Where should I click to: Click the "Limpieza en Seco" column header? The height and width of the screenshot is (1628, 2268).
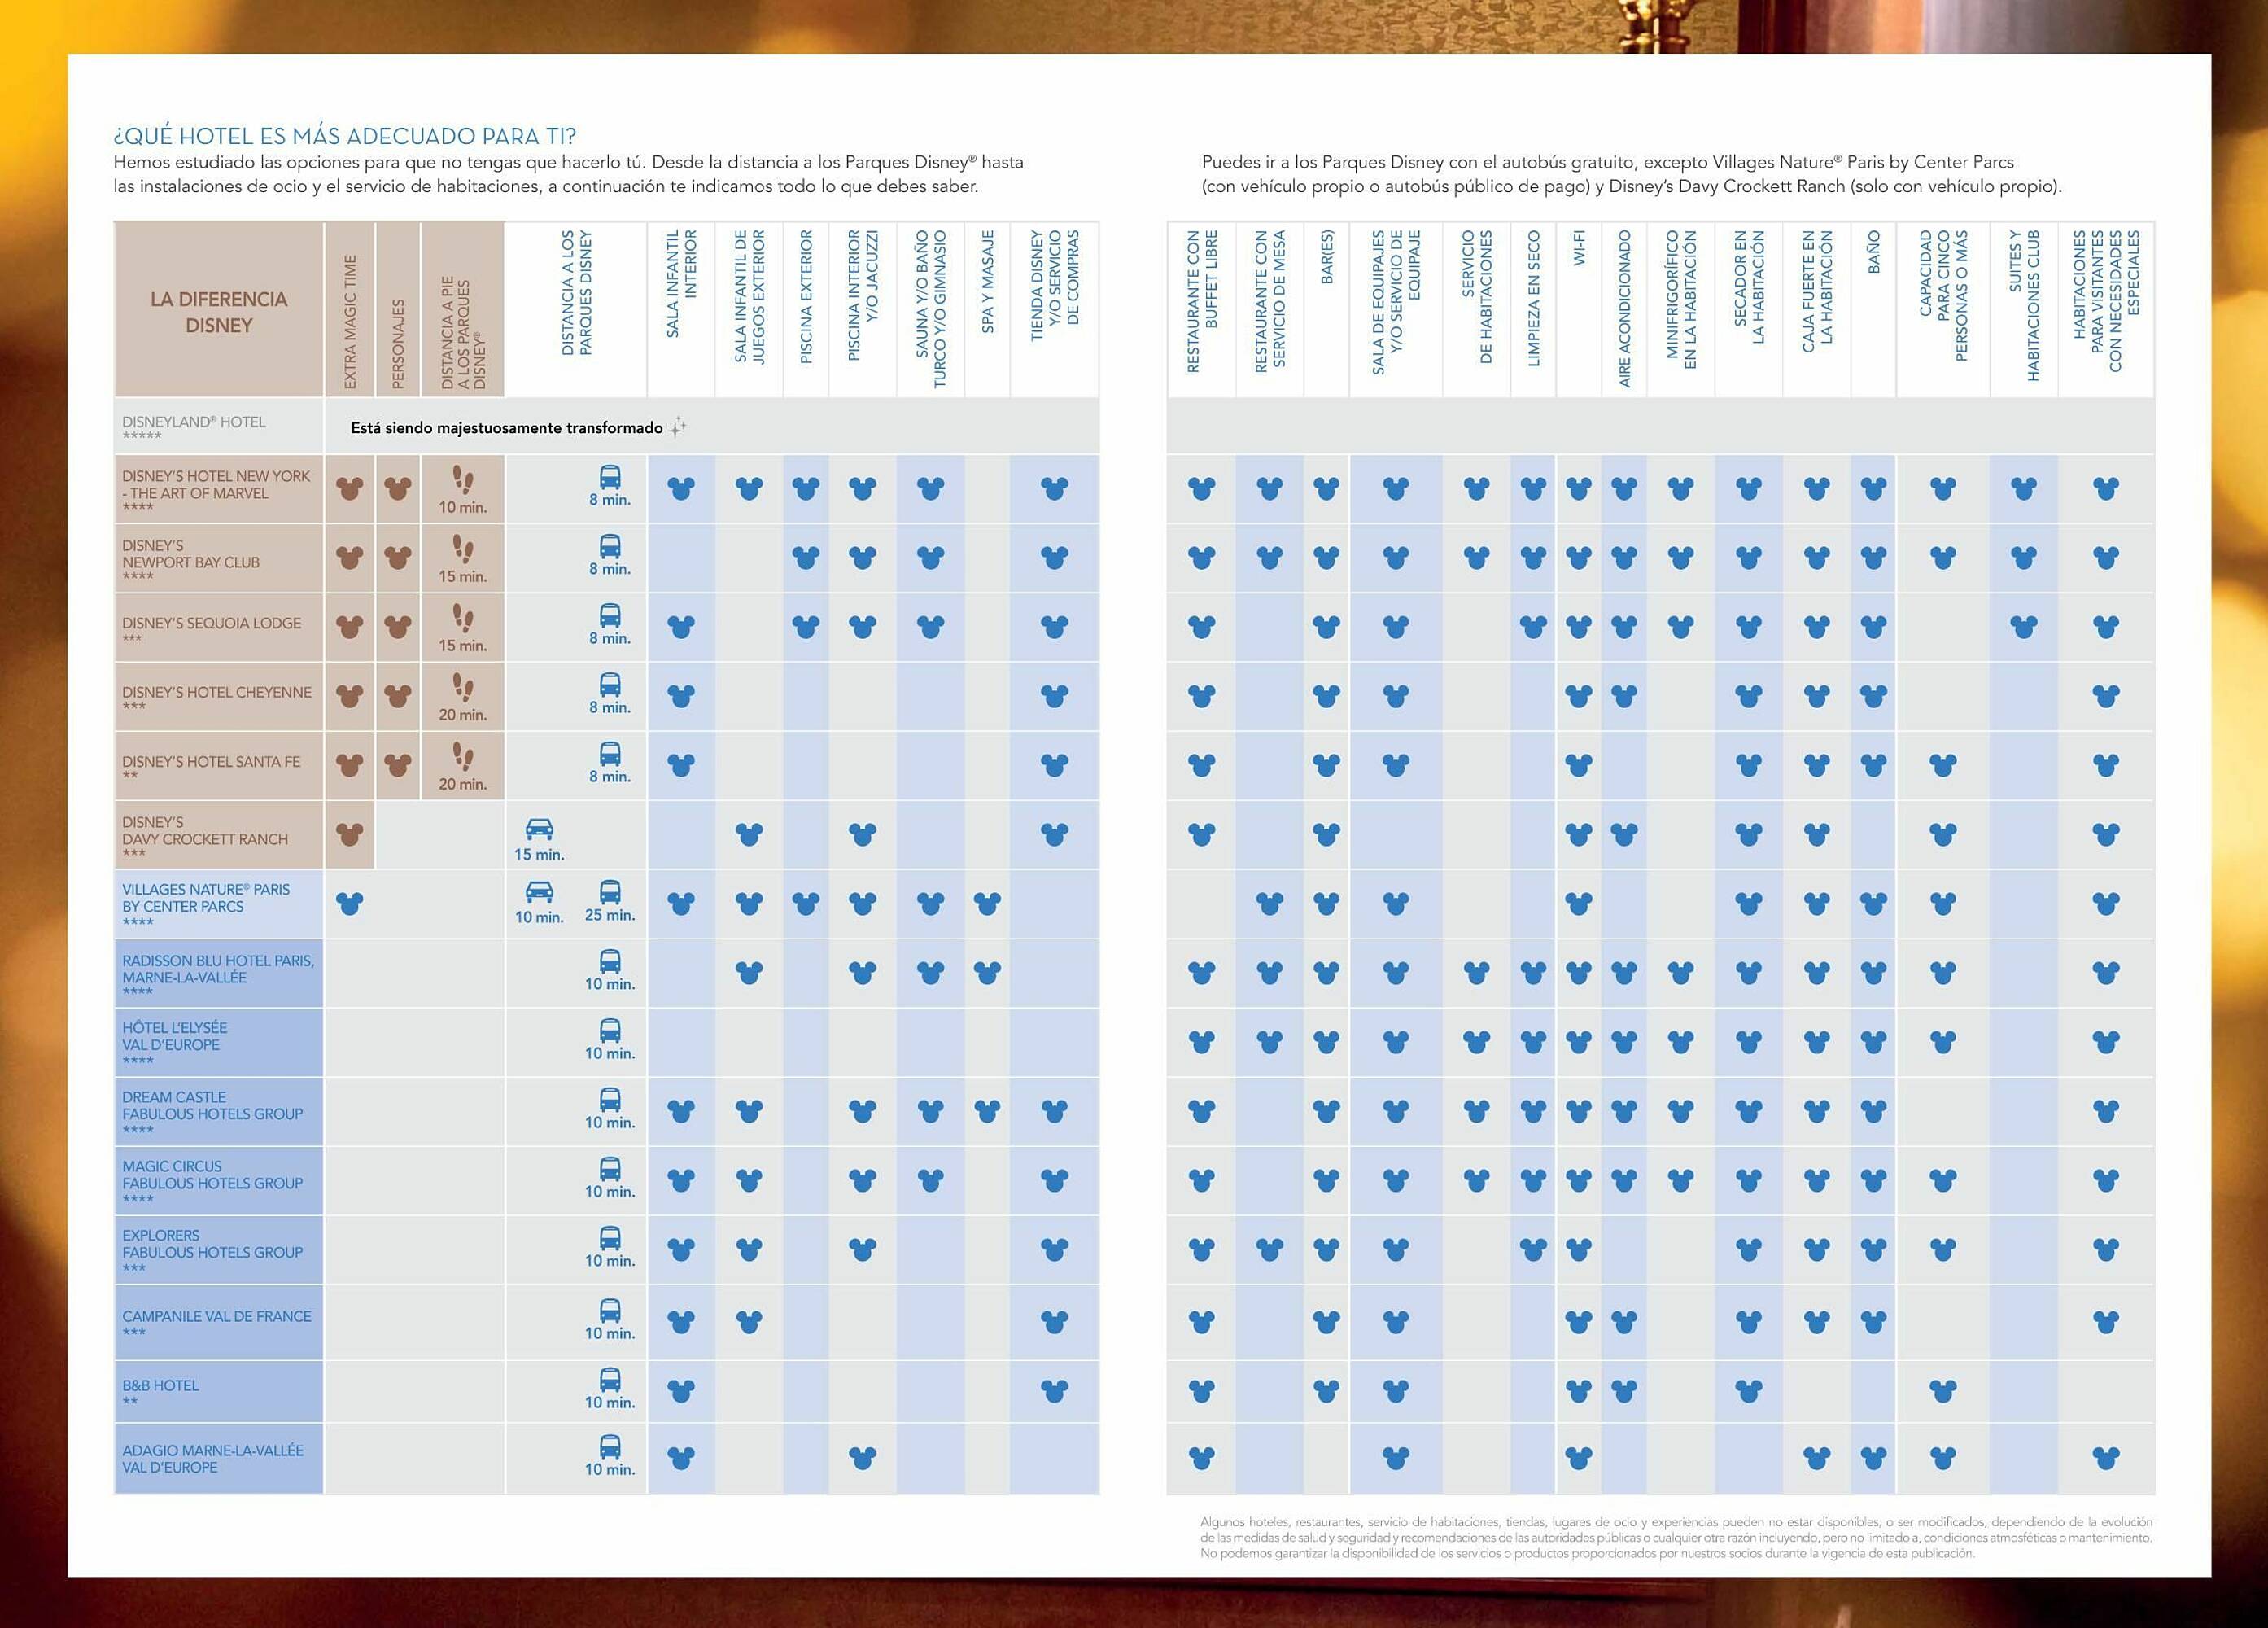click(x=1534, y=299)
